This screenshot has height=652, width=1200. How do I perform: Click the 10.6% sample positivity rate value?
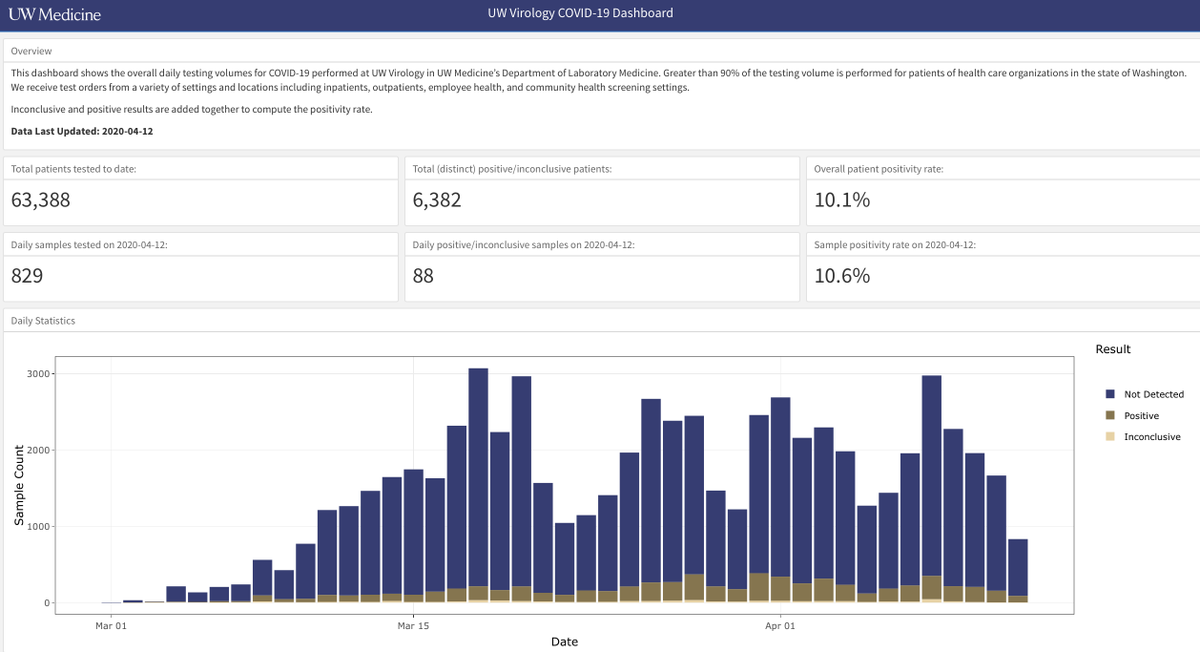tap(842, 275)
